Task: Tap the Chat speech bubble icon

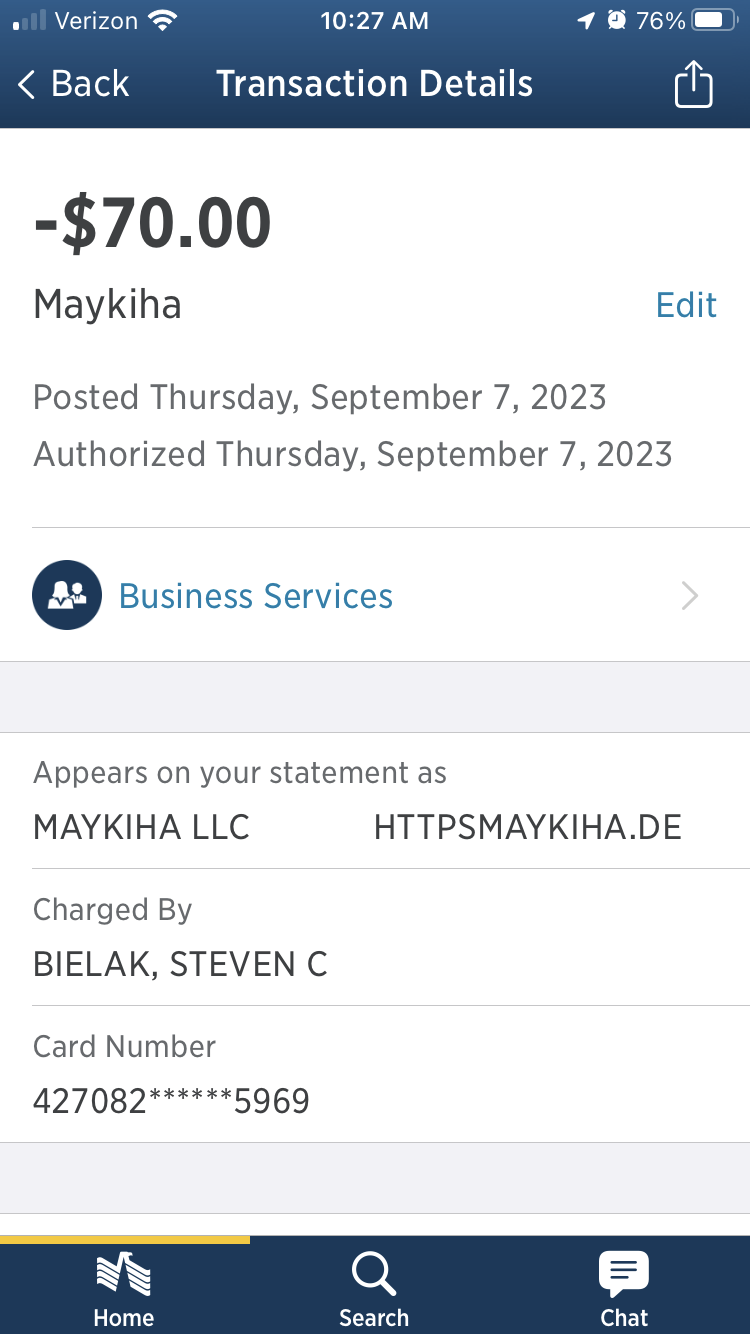Action: 624,1275
